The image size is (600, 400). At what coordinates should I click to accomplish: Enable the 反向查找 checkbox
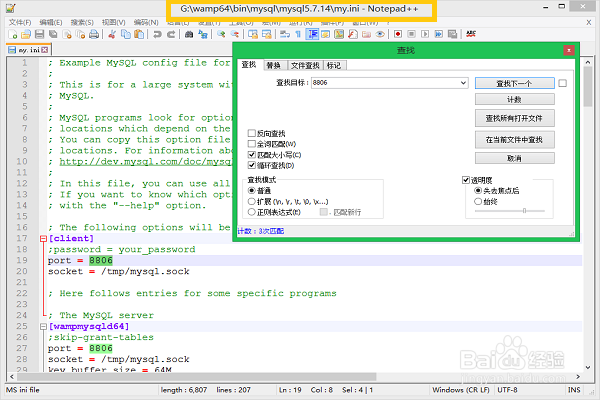coord(251,133)
